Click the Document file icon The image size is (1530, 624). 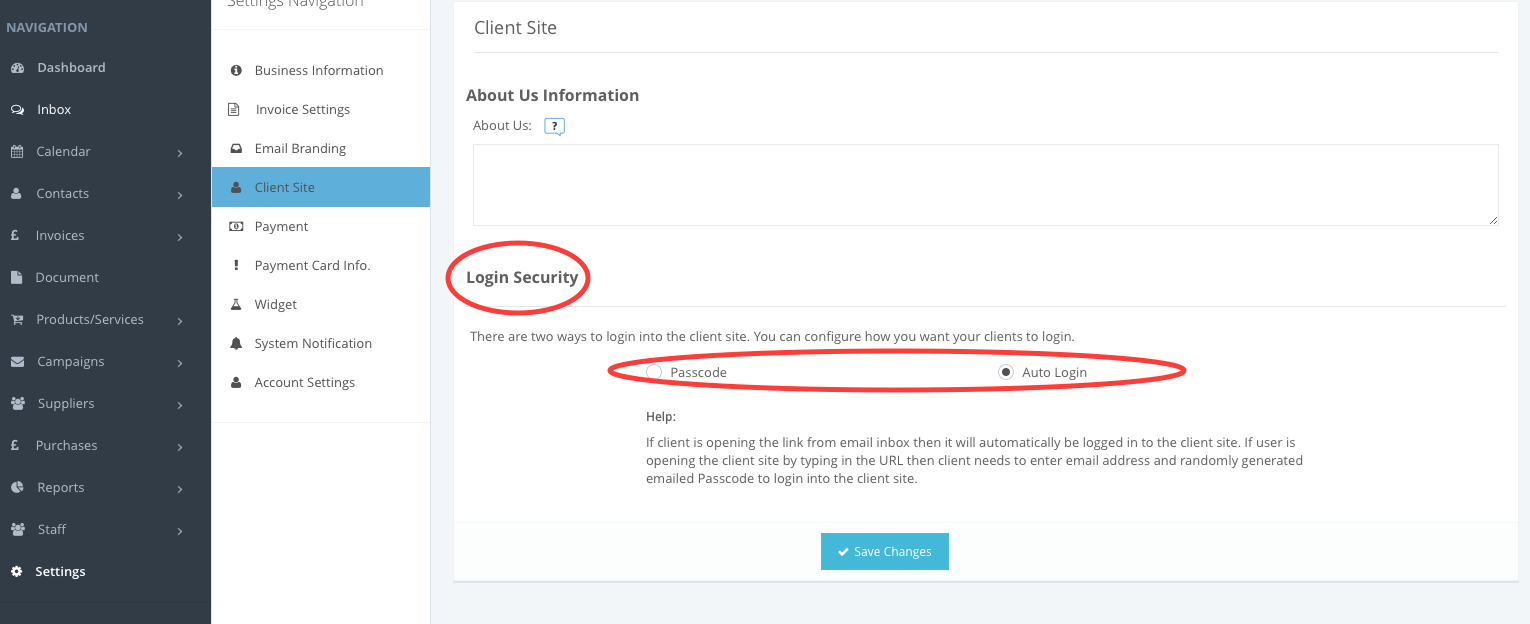coord(17,278)
